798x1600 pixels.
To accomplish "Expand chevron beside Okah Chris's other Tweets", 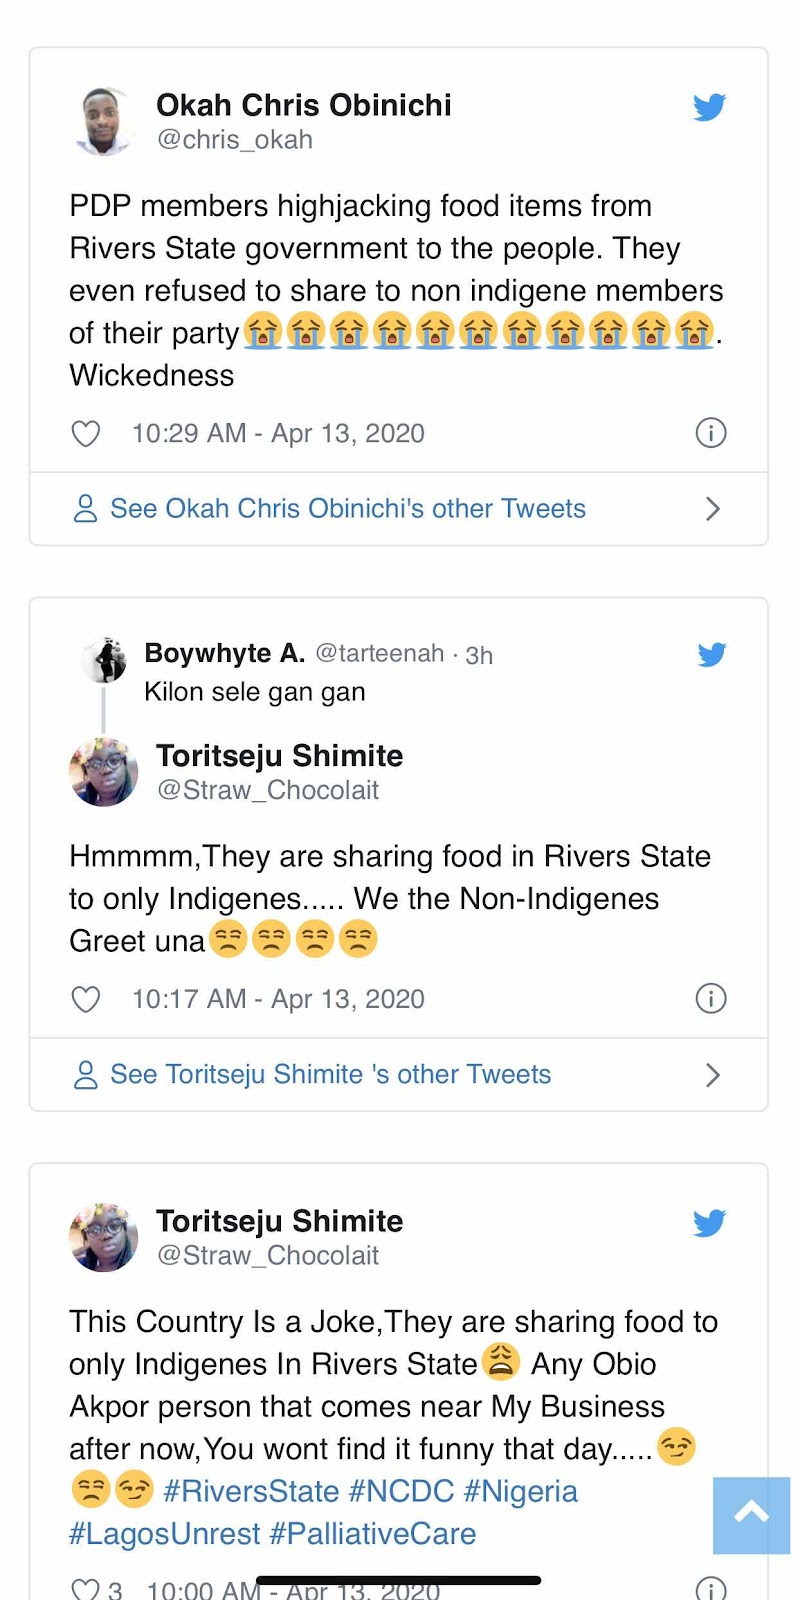I will 712,509.
